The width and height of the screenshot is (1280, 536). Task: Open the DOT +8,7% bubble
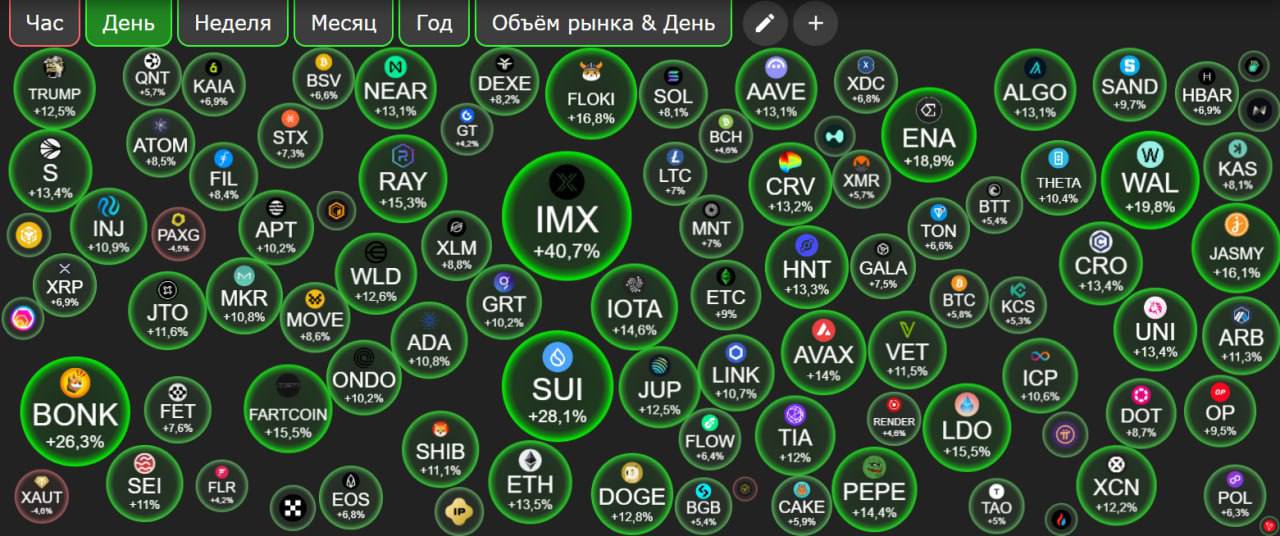pyautogui.click(x=1141, y=414)
